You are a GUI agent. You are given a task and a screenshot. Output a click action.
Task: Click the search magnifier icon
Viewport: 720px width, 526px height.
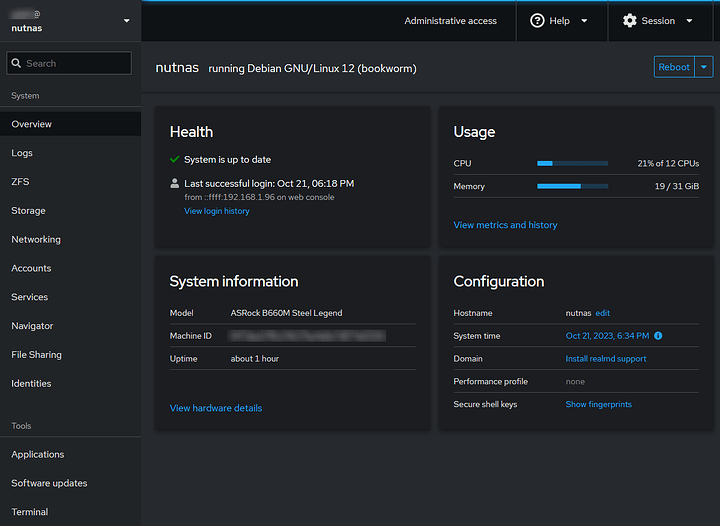pos(16,63)
